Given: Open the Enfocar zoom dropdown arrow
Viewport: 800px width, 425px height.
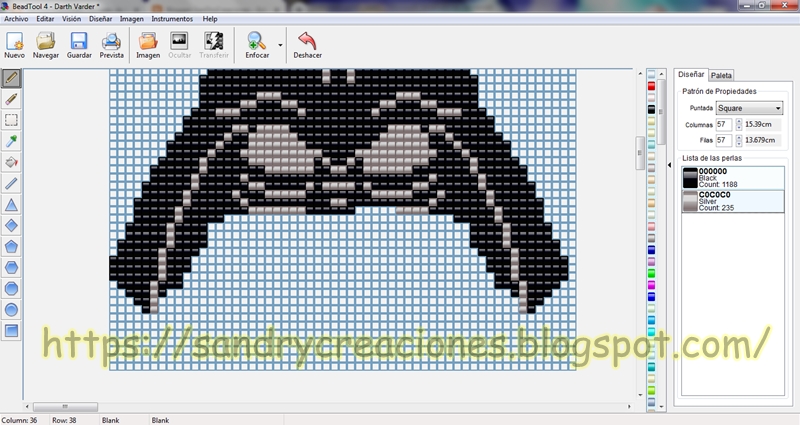Looking at the screenshot, I should point(280,45).
